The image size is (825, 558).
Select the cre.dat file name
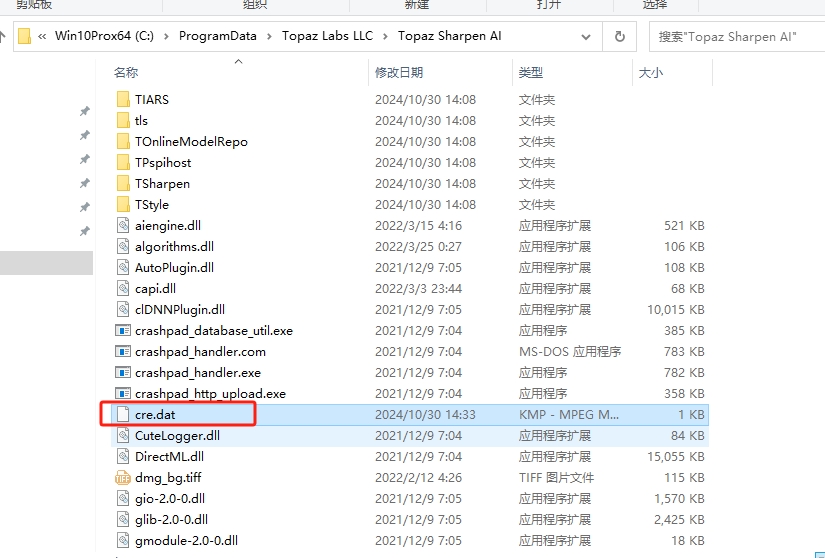[155, 414]
